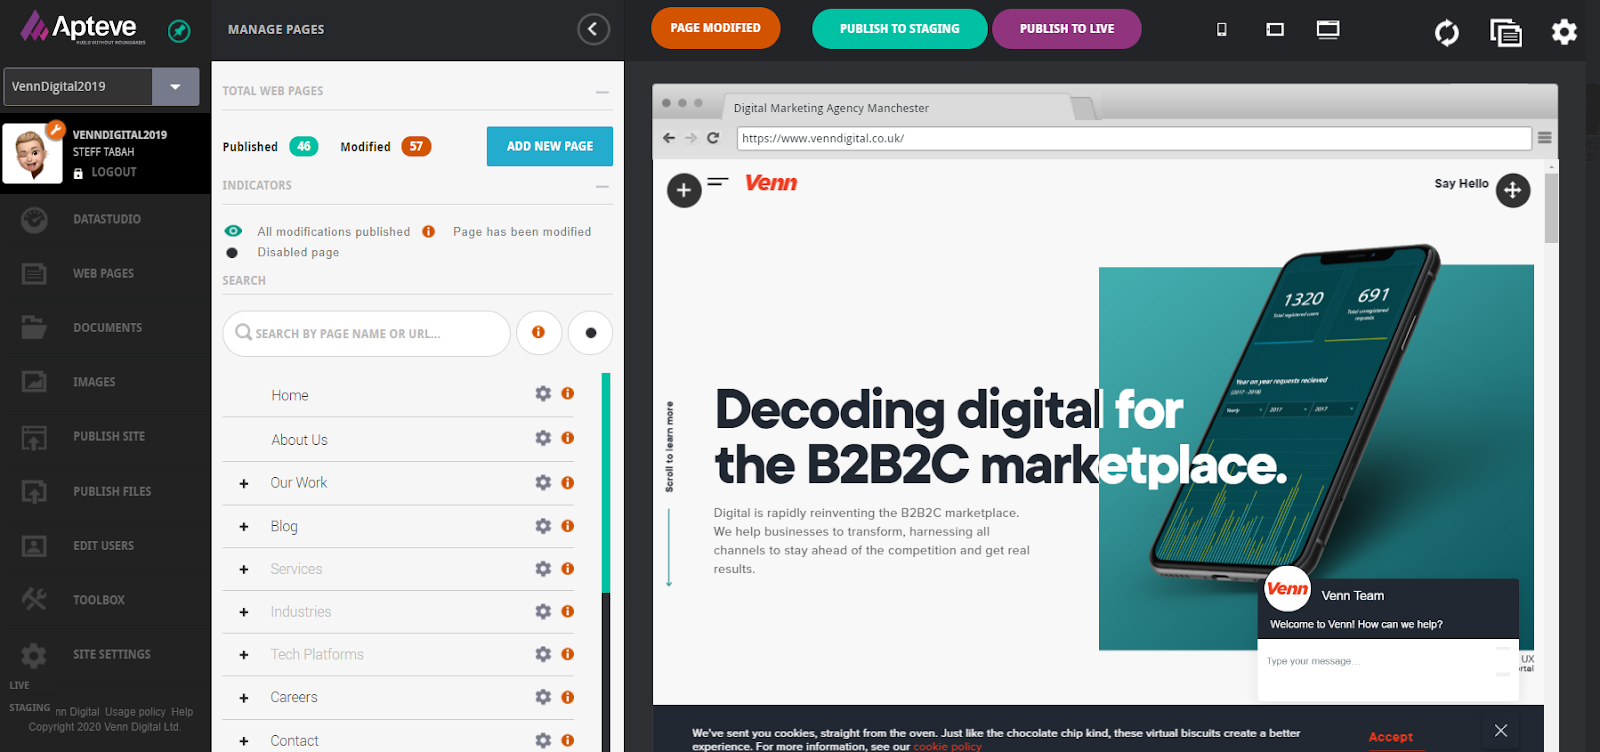Switch to tablet device preview
Screen dimensions: 1600x752
point(1275,29)
